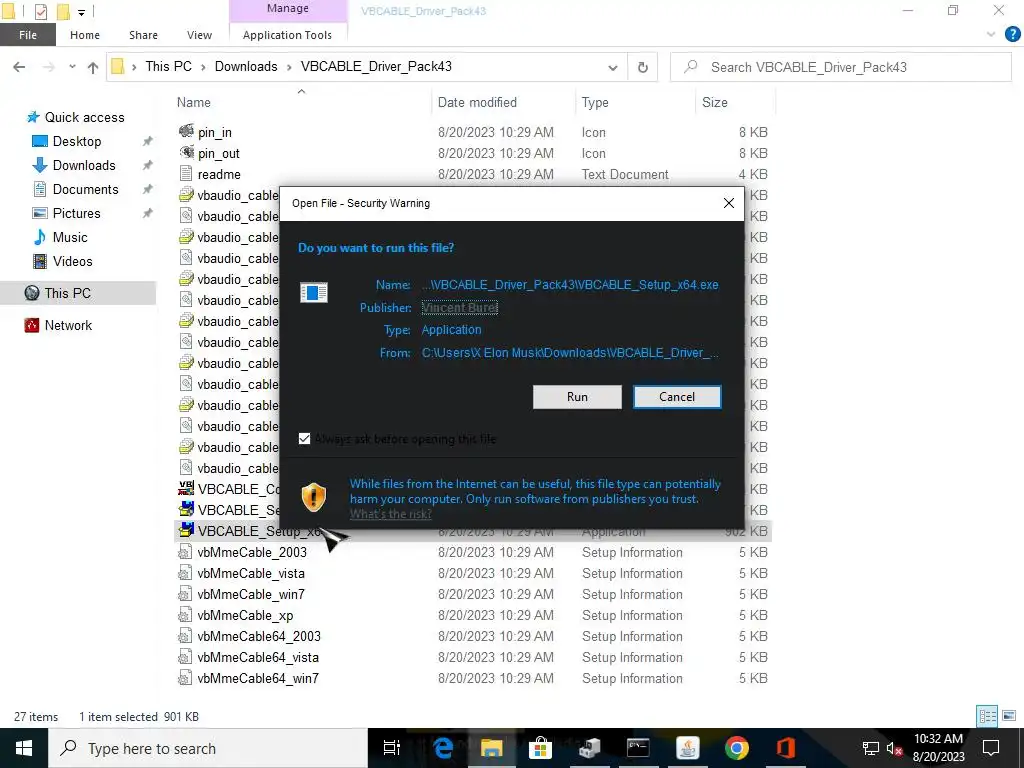This screenshot has width=1024, height=768.
Task: Click Downloads in the address breadcrumb
Action: [246, 67]
